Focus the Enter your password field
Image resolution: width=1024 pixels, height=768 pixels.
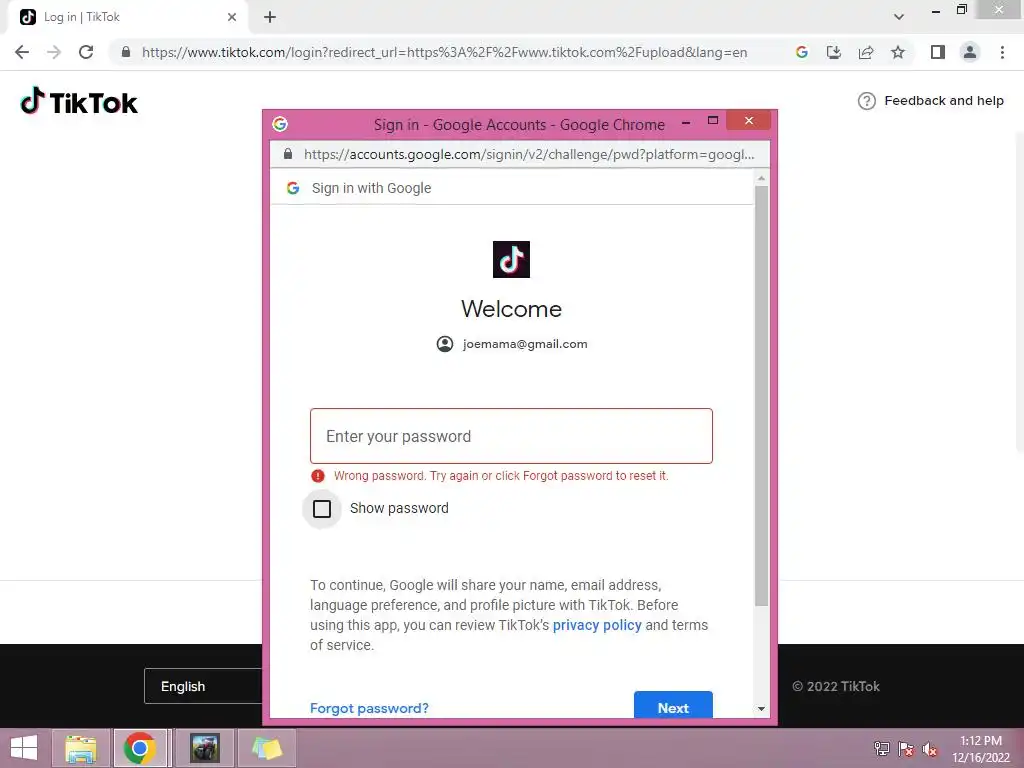tap(511, 436)
